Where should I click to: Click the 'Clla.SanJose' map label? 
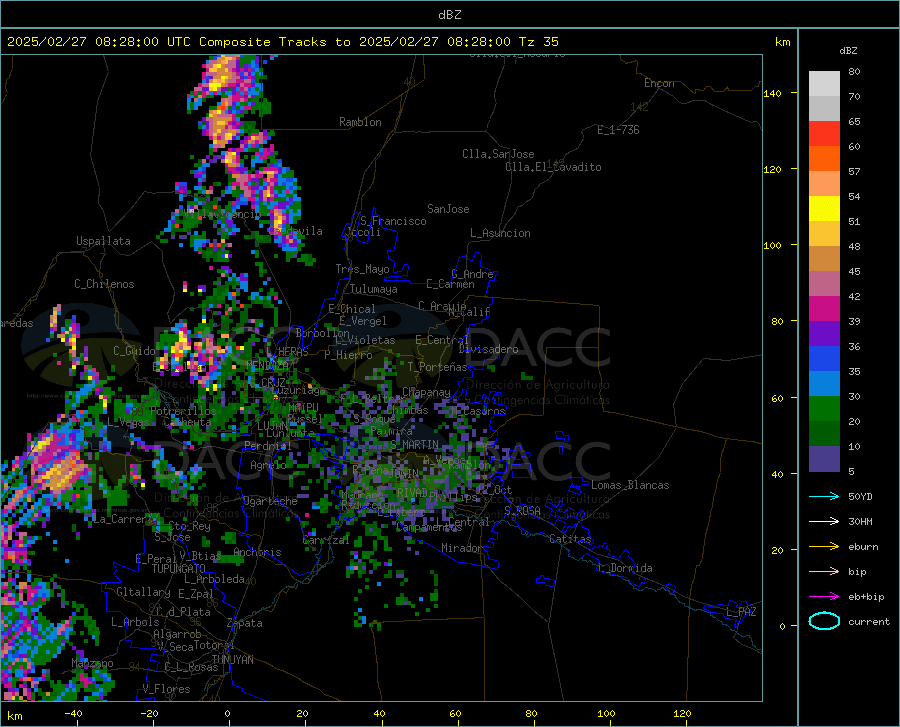(x=498, y=154)
